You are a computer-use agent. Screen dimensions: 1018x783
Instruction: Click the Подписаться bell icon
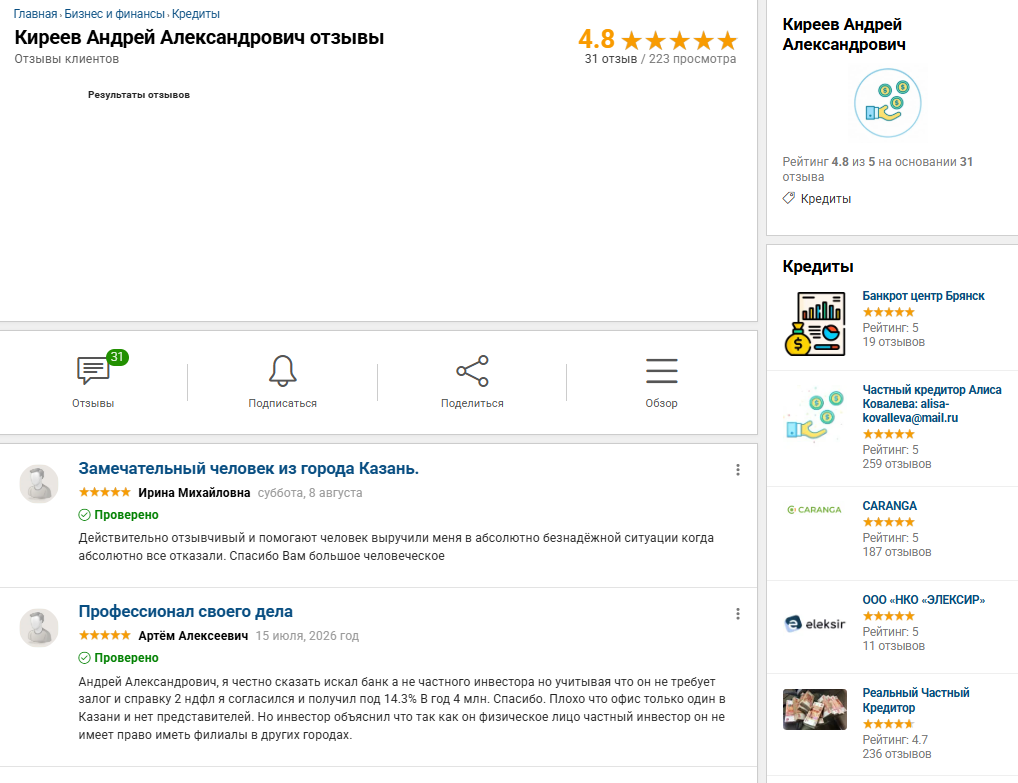(x=282, y=371)
